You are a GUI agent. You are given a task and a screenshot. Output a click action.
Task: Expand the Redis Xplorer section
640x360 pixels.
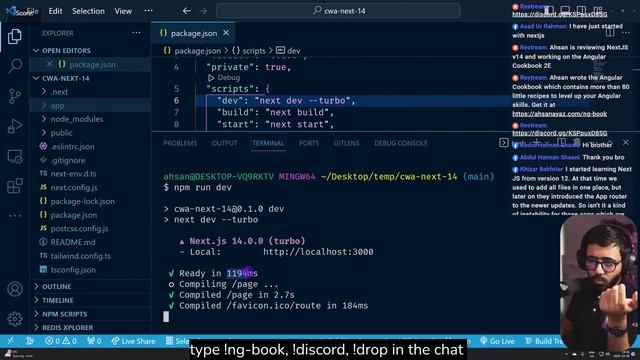(x=91, y=327)
